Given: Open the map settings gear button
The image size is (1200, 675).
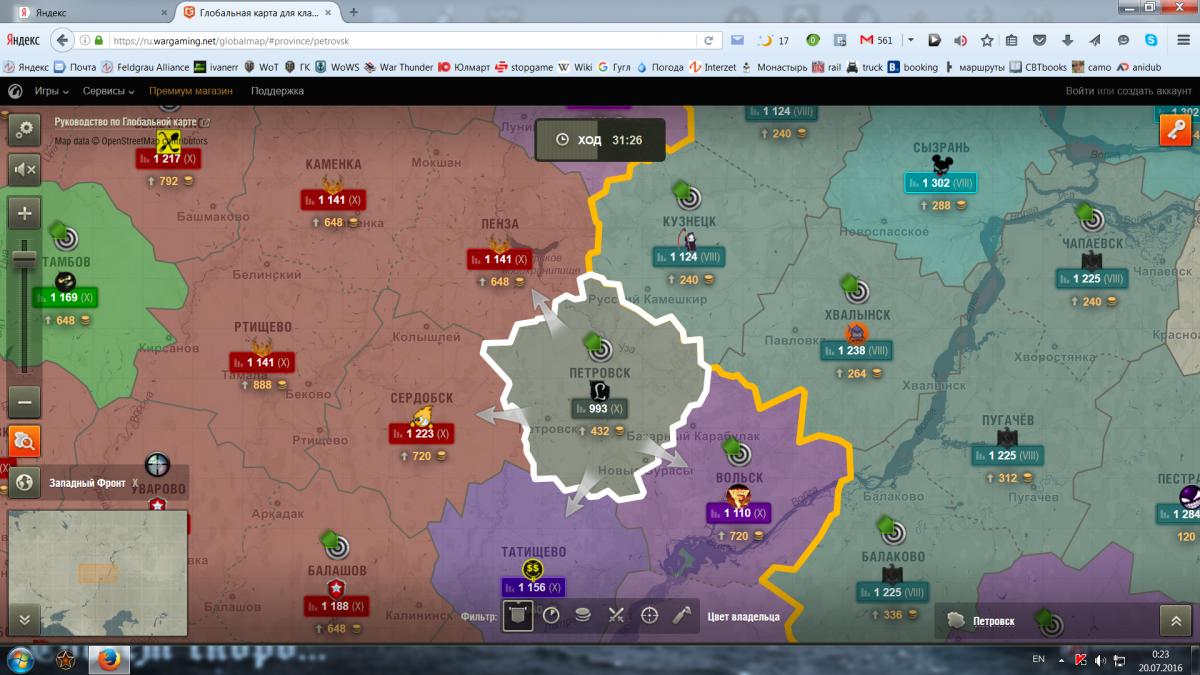Looking at the screenshot, I should click(x=25, y=129).
